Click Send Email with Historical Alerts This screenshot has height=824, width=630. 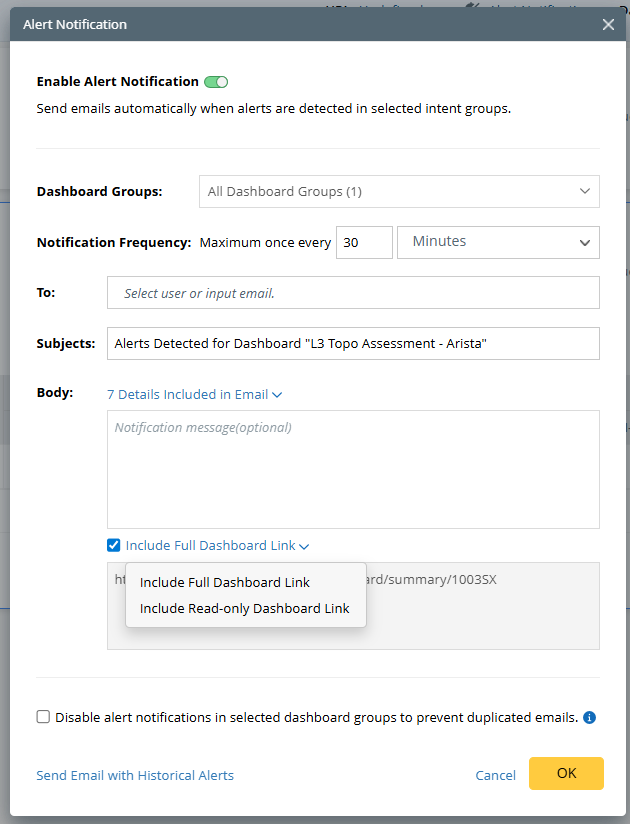[134, 775]
